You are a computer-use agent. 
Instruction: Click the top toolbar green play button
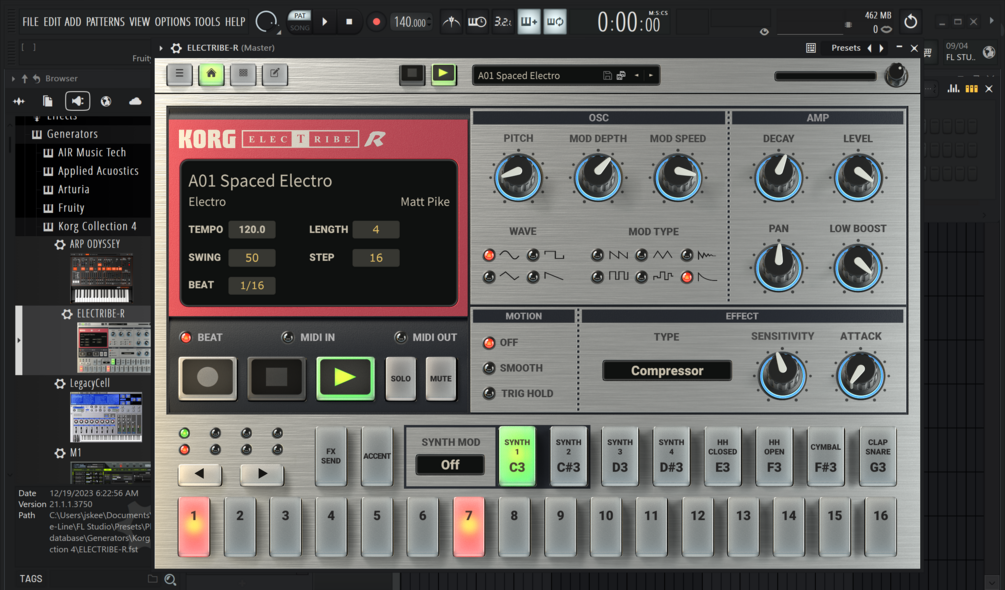(x=444, y=74)
